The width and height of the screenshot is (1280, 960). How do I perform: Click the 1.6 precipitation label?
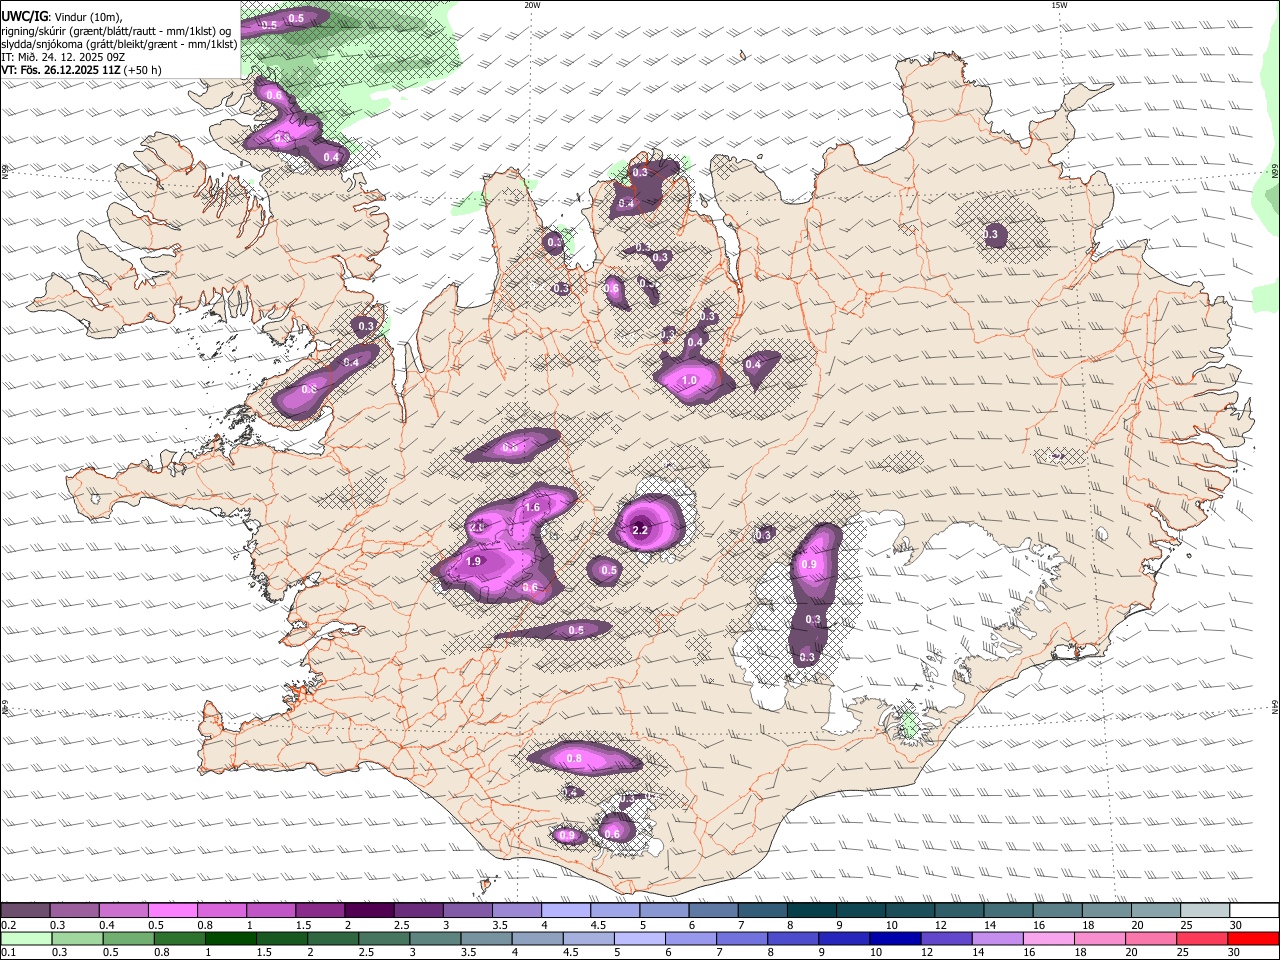point(532,508)
